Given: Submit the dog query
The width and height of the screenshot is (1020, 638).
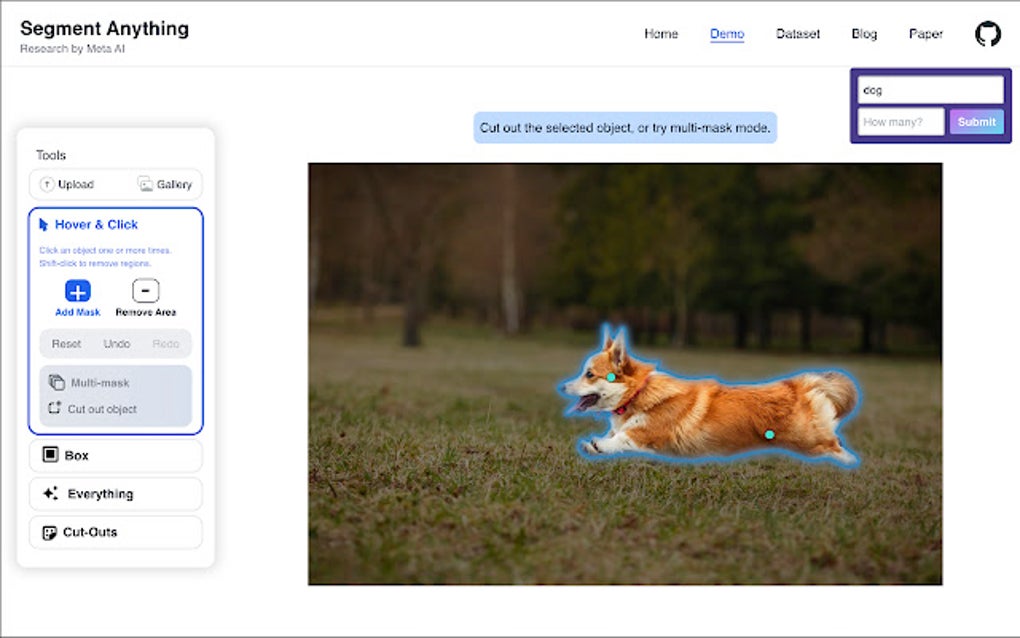Looking at the screenshot, I should pos(976,122).
